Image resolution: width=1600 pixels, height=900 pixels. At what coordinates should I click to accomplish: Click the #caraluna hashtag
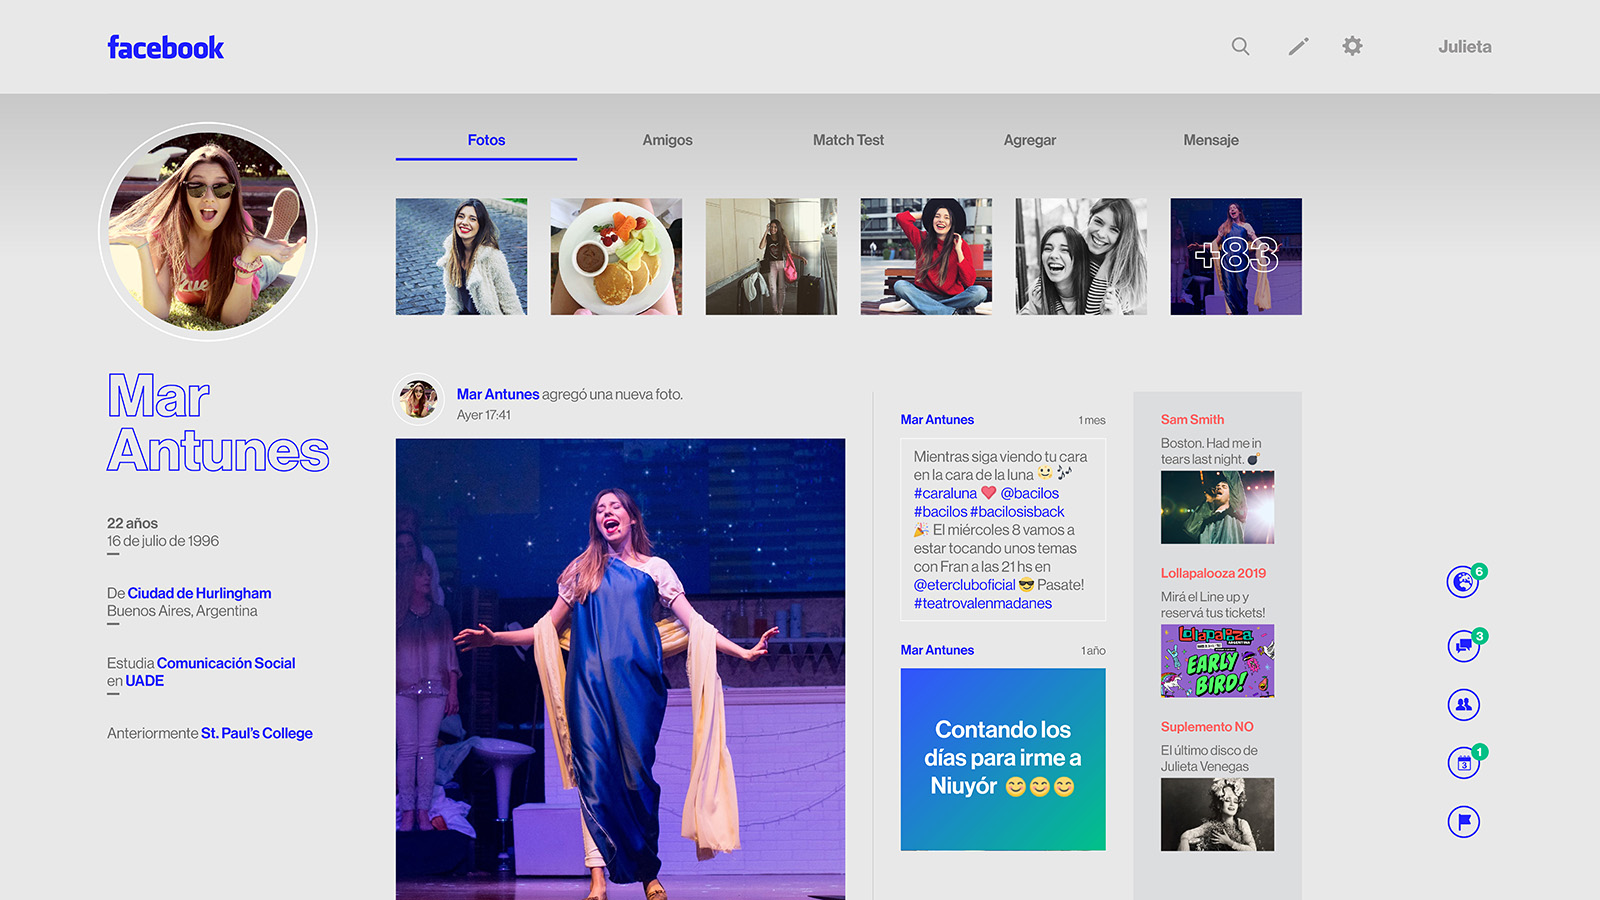click(945, 493)
